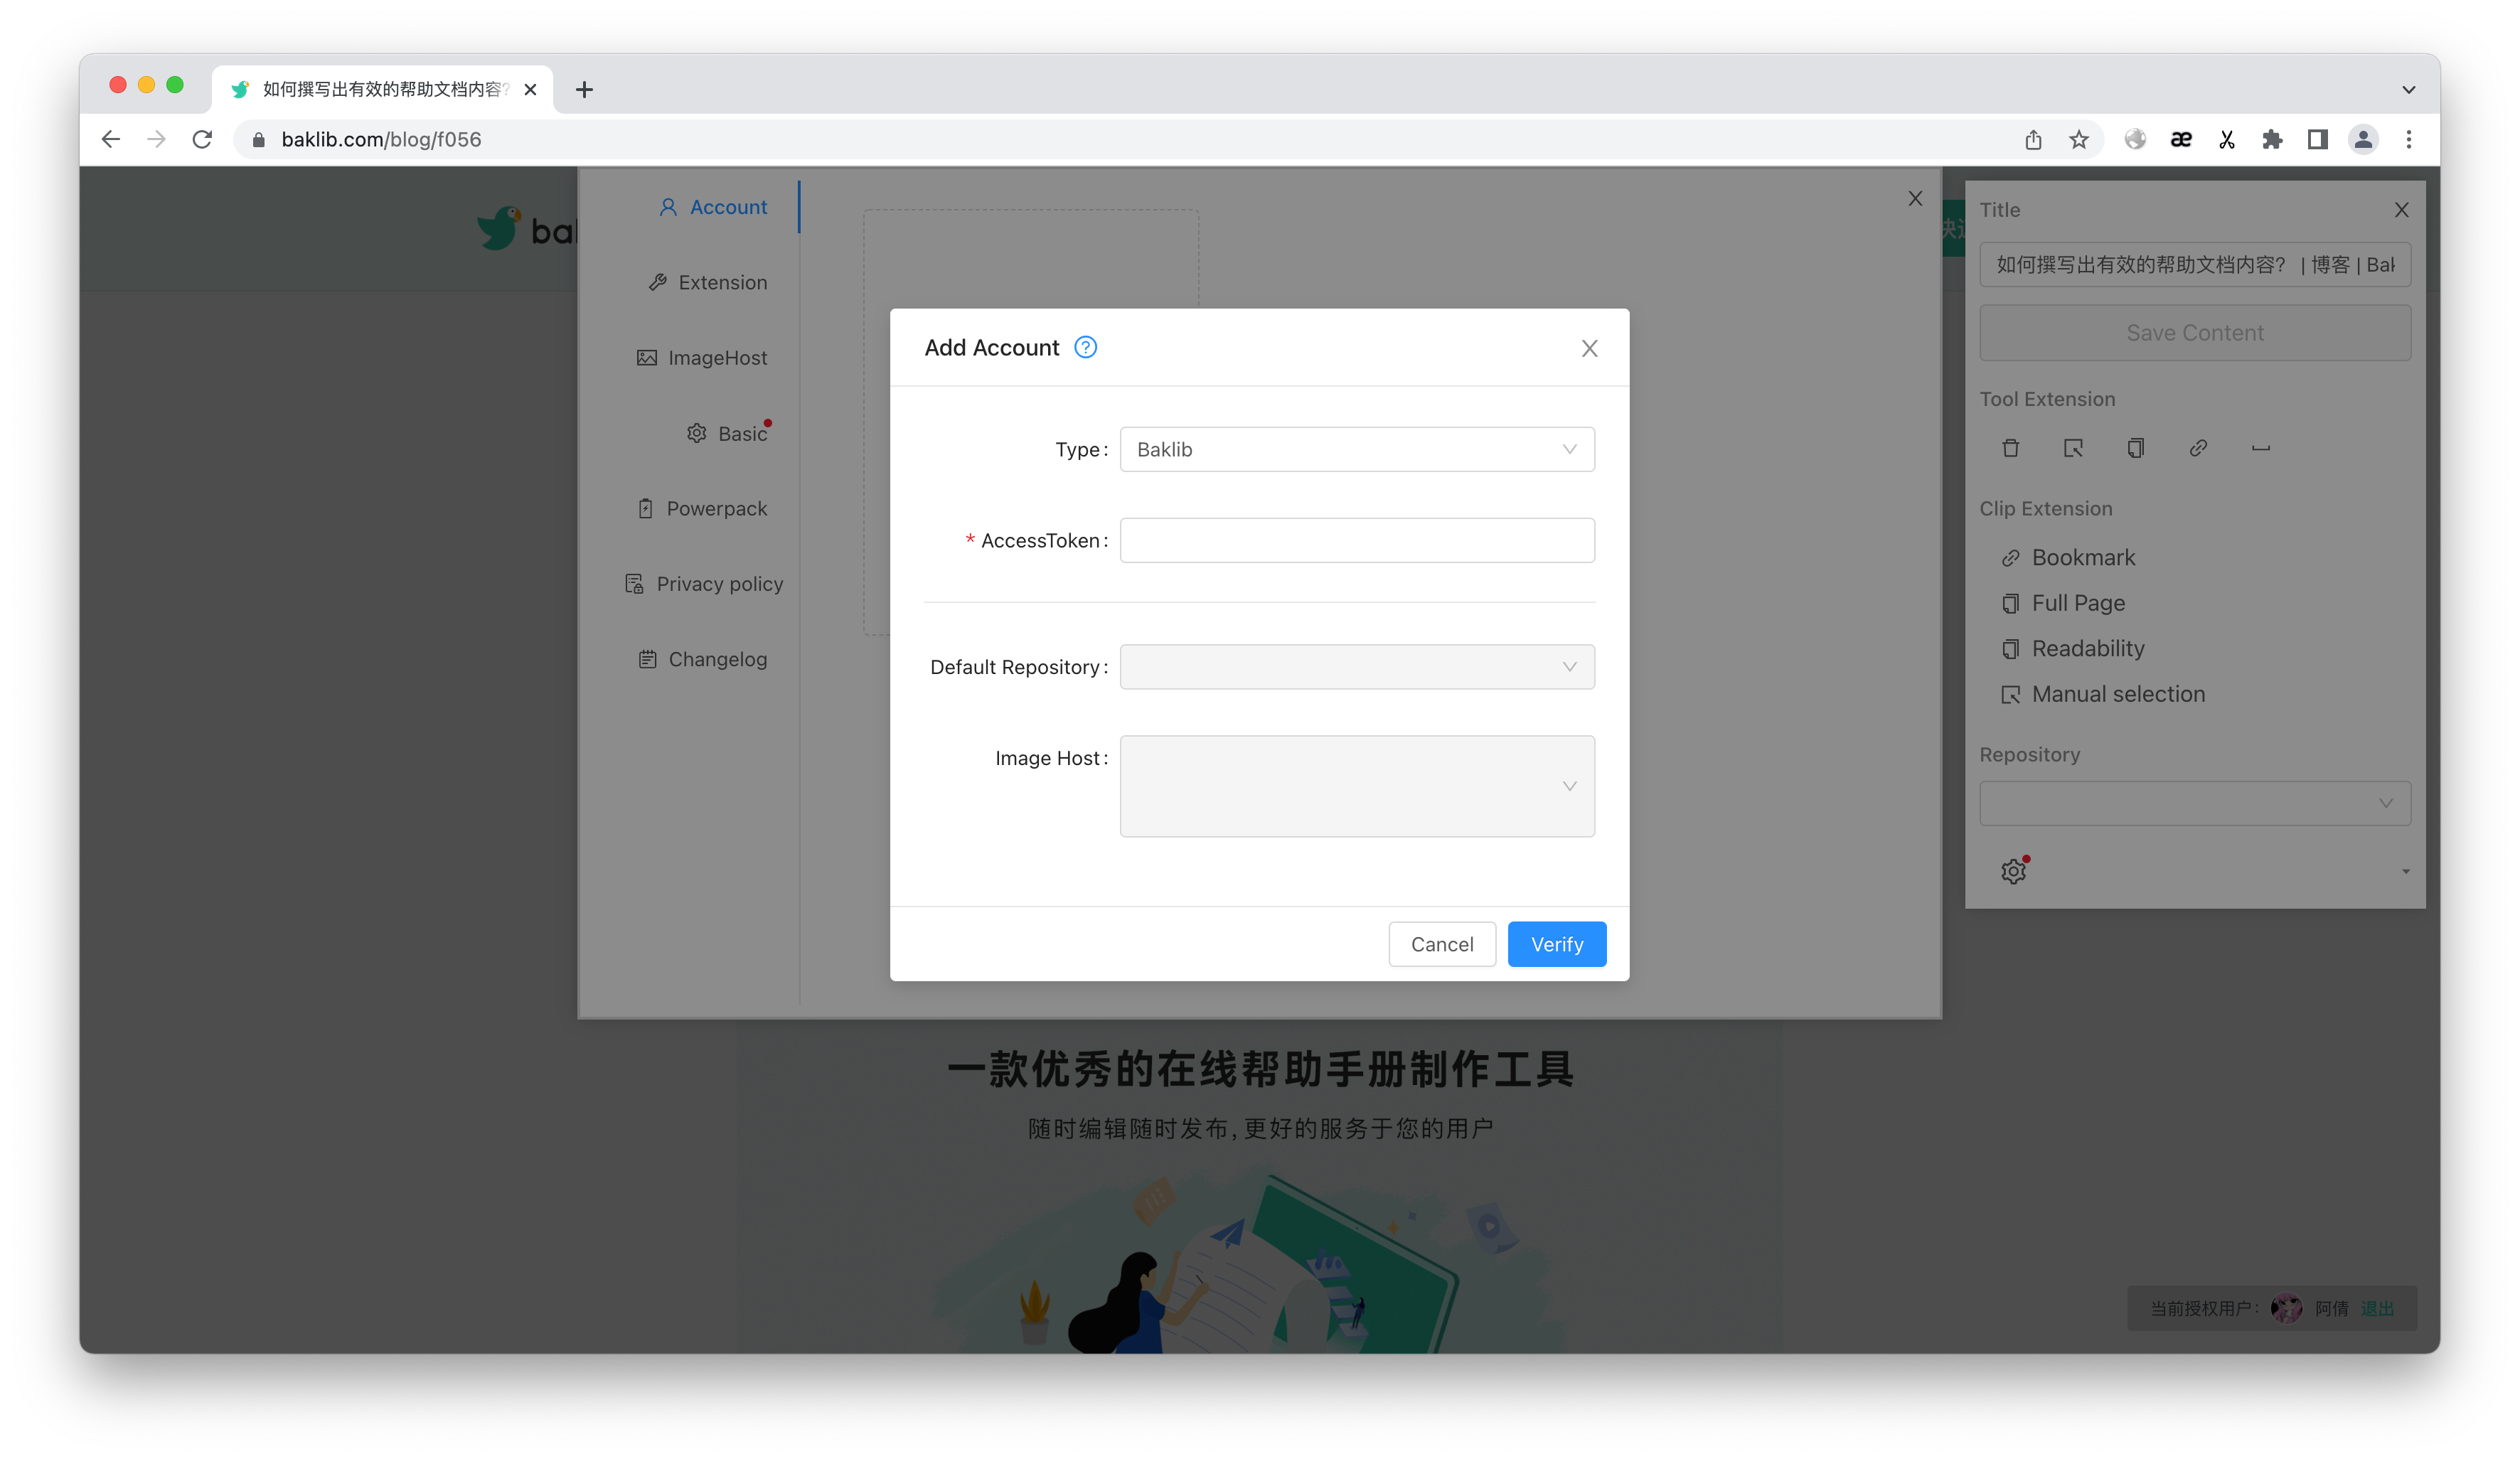This screenshot has height=1459, width=2520.
Task: Click the Cancel button
Action: point(1442,944)
